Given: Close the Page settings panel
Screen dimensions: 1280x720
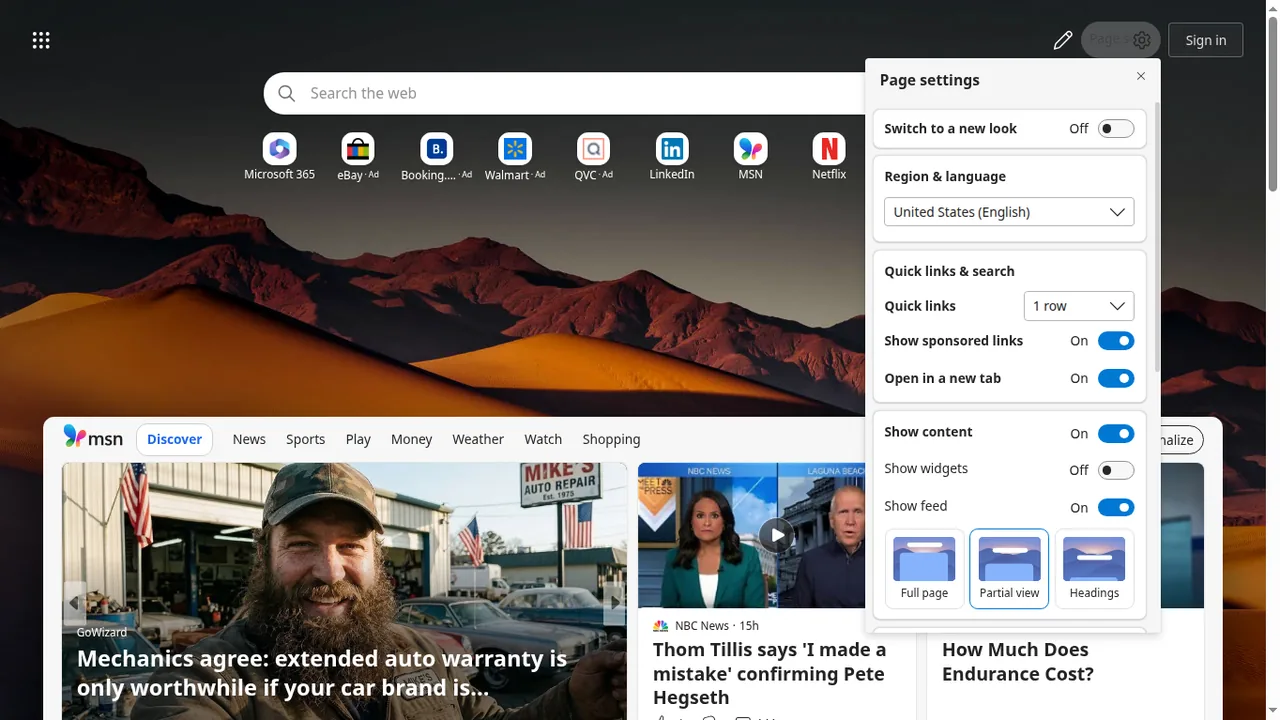Looking at the screenshot, I should coord(1141,76).
